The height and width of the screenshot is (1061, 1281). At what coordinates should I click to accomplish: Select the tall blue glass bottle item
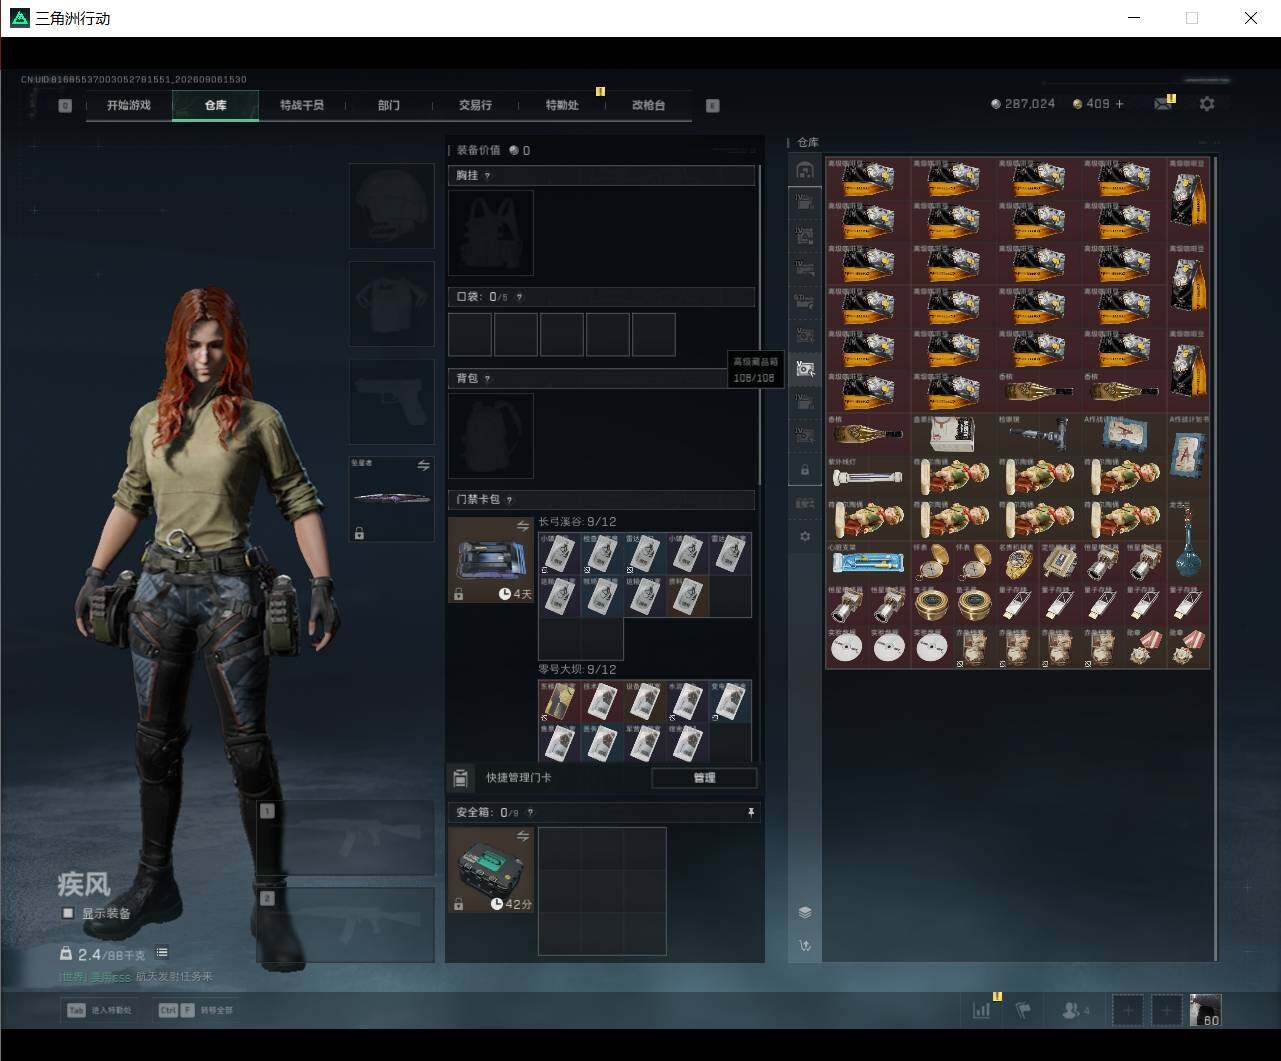tap(1189, 541)
